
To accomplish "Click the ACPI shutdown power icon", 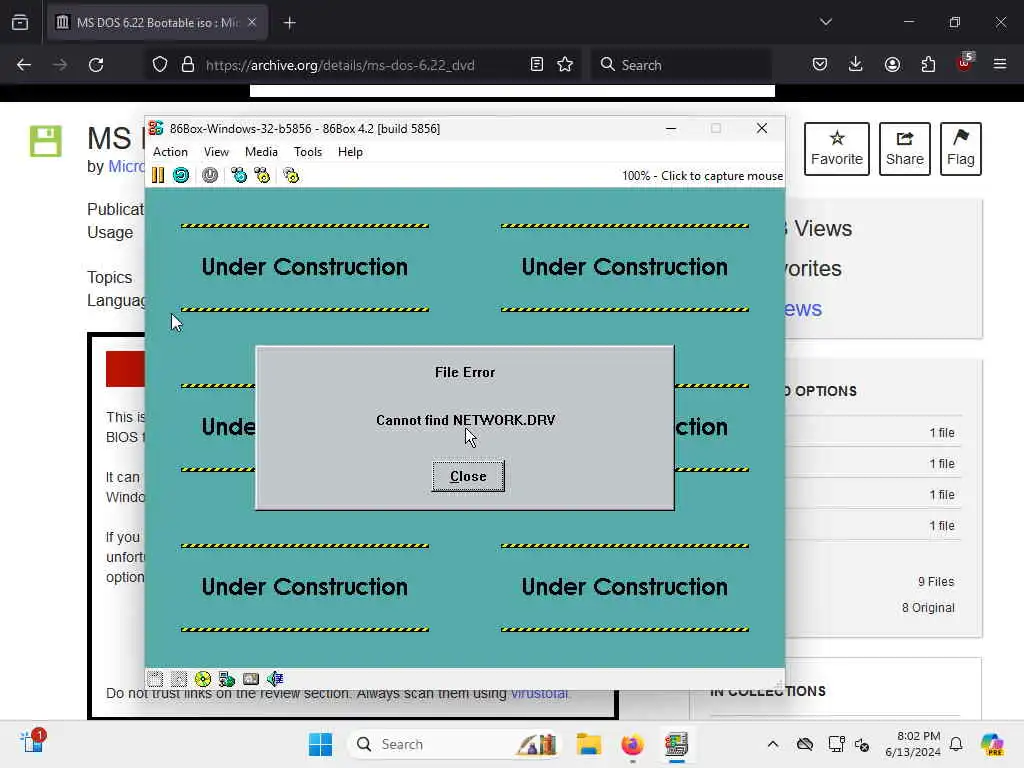I will coord(210,175).
